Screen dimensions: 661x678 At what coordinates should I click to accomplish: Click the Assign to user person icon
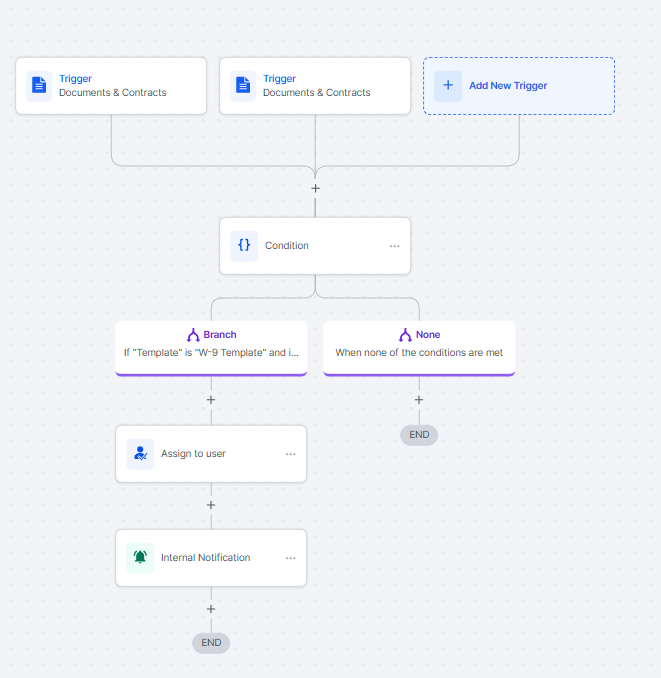click(x=140, y=454)
